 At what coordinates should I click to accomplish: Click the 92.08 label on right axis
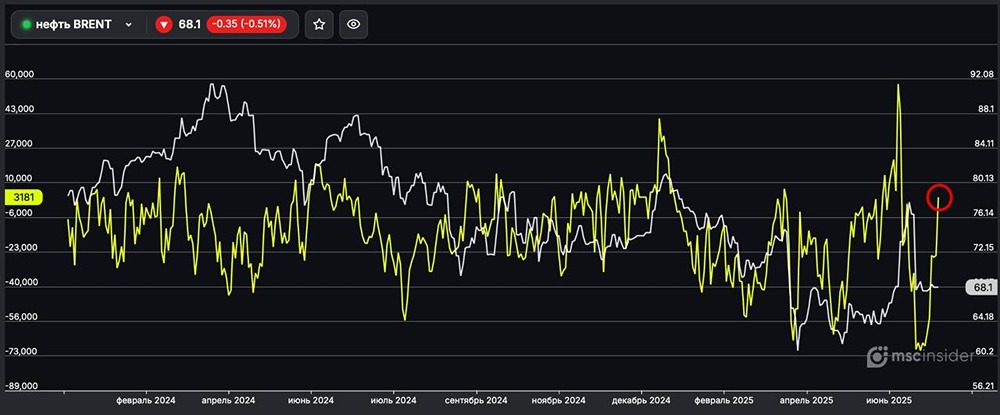[x=982, y=75]
